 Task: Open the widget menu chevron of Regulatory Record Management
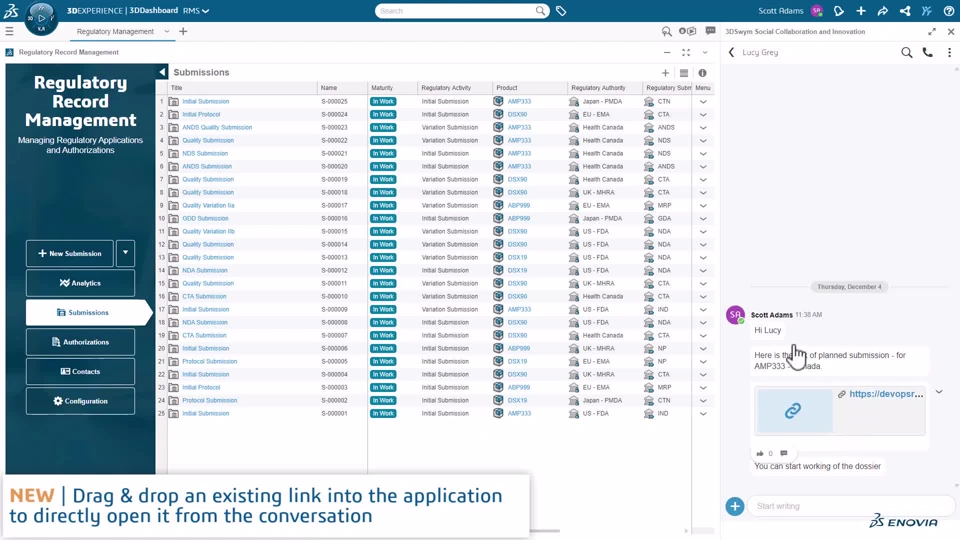click(x=705, y=53)
